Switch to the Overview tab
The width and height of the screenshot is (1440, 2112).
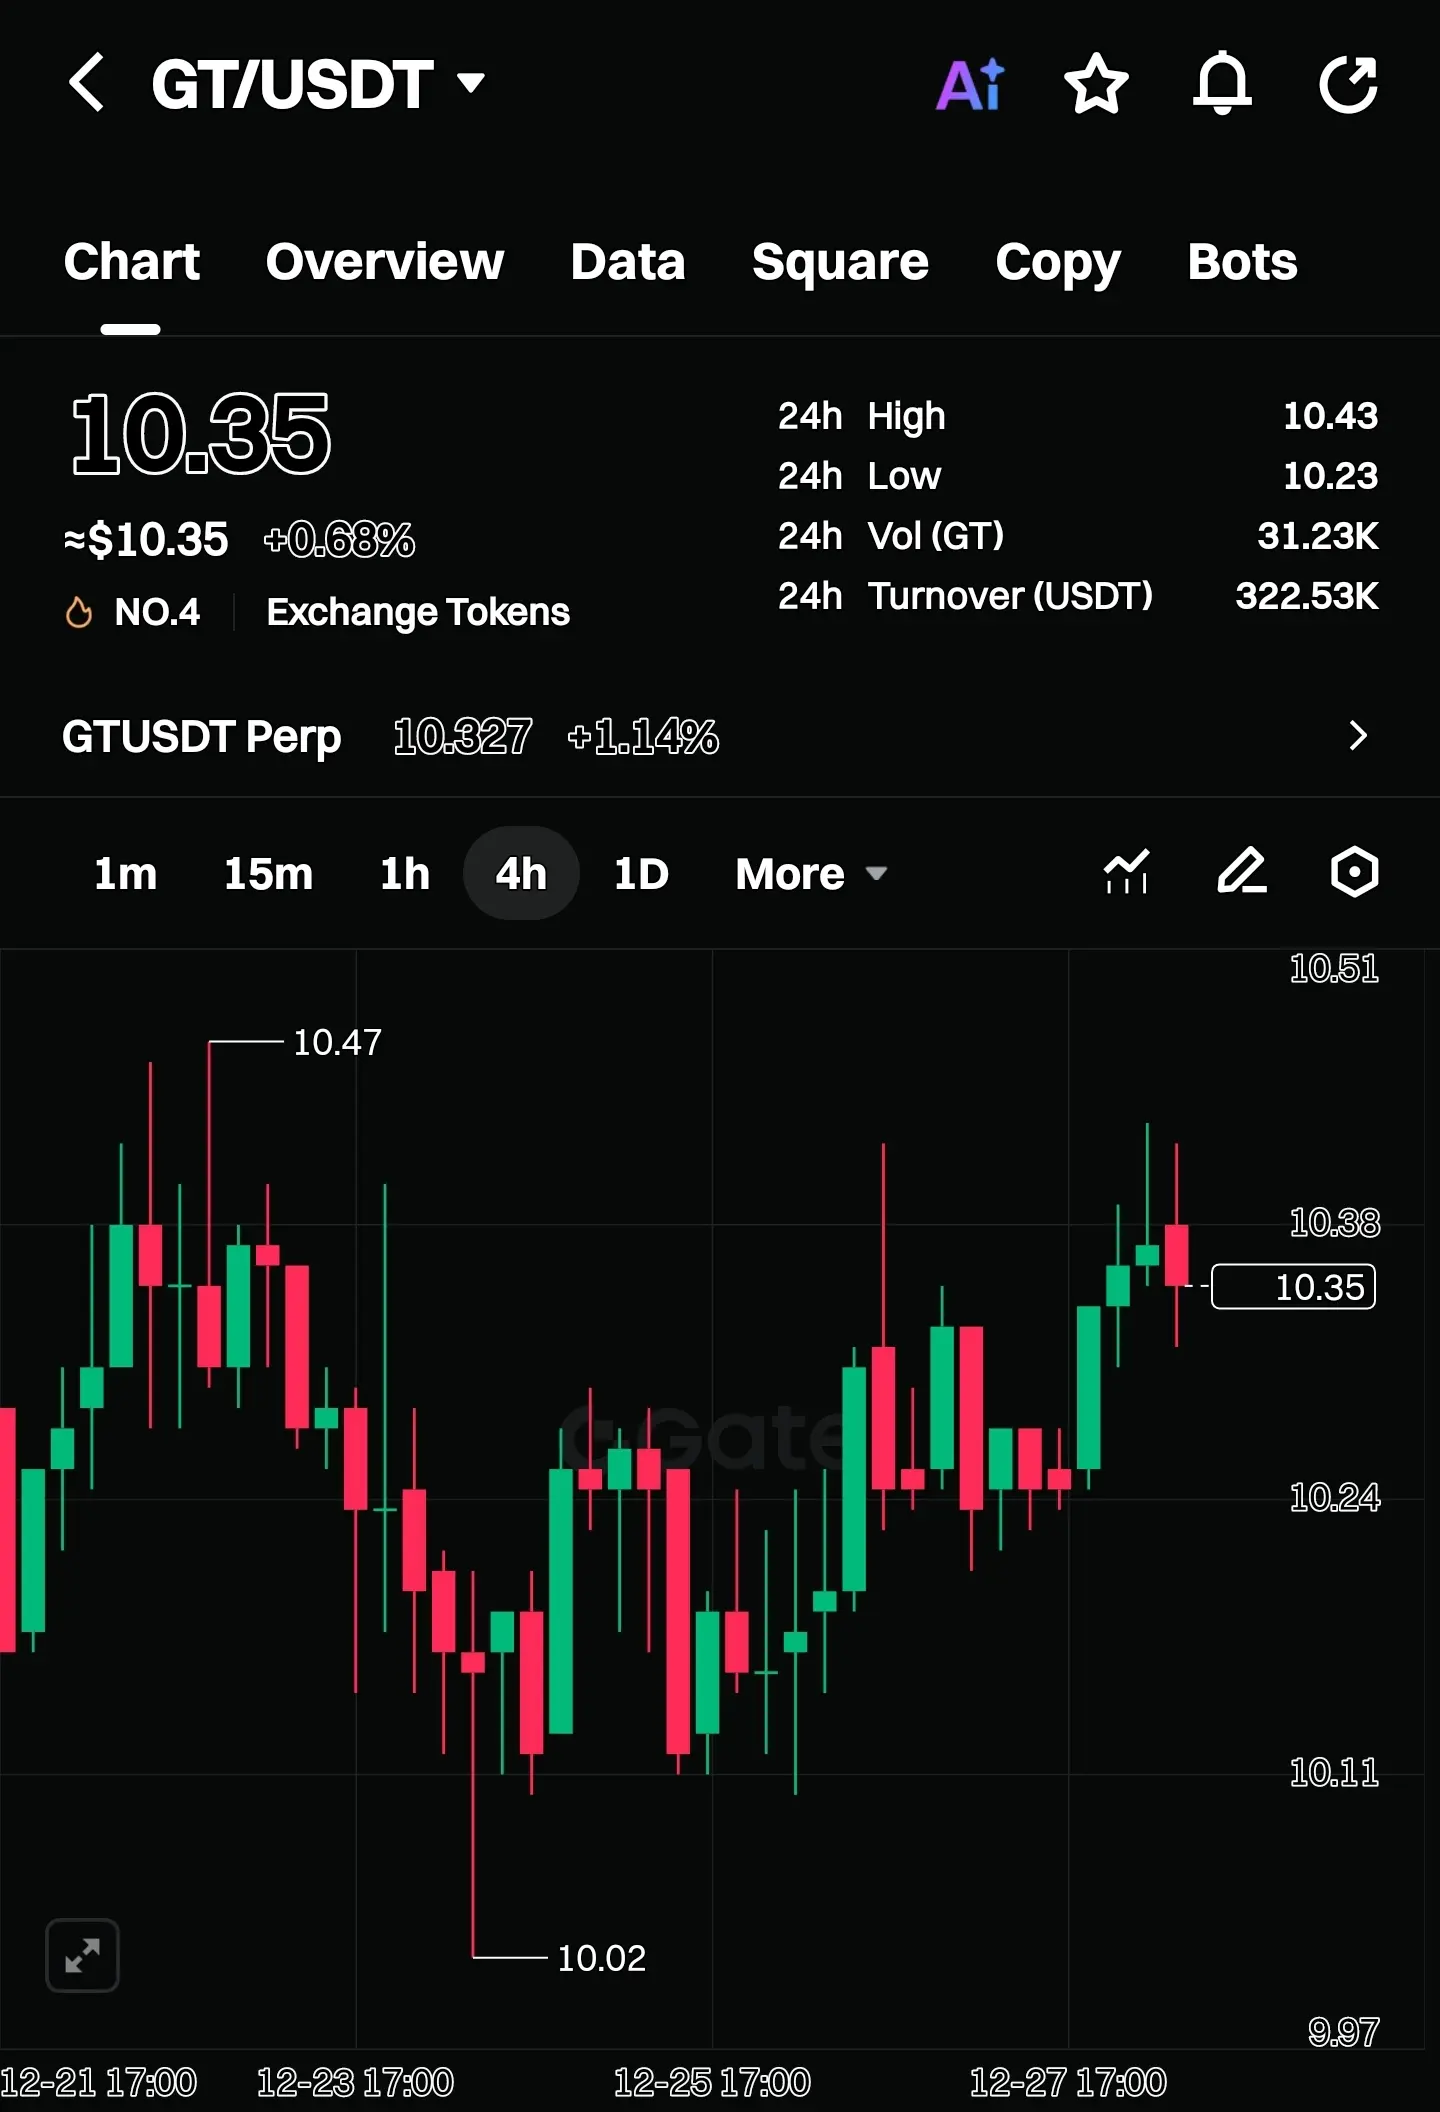(x=385, y=262)
